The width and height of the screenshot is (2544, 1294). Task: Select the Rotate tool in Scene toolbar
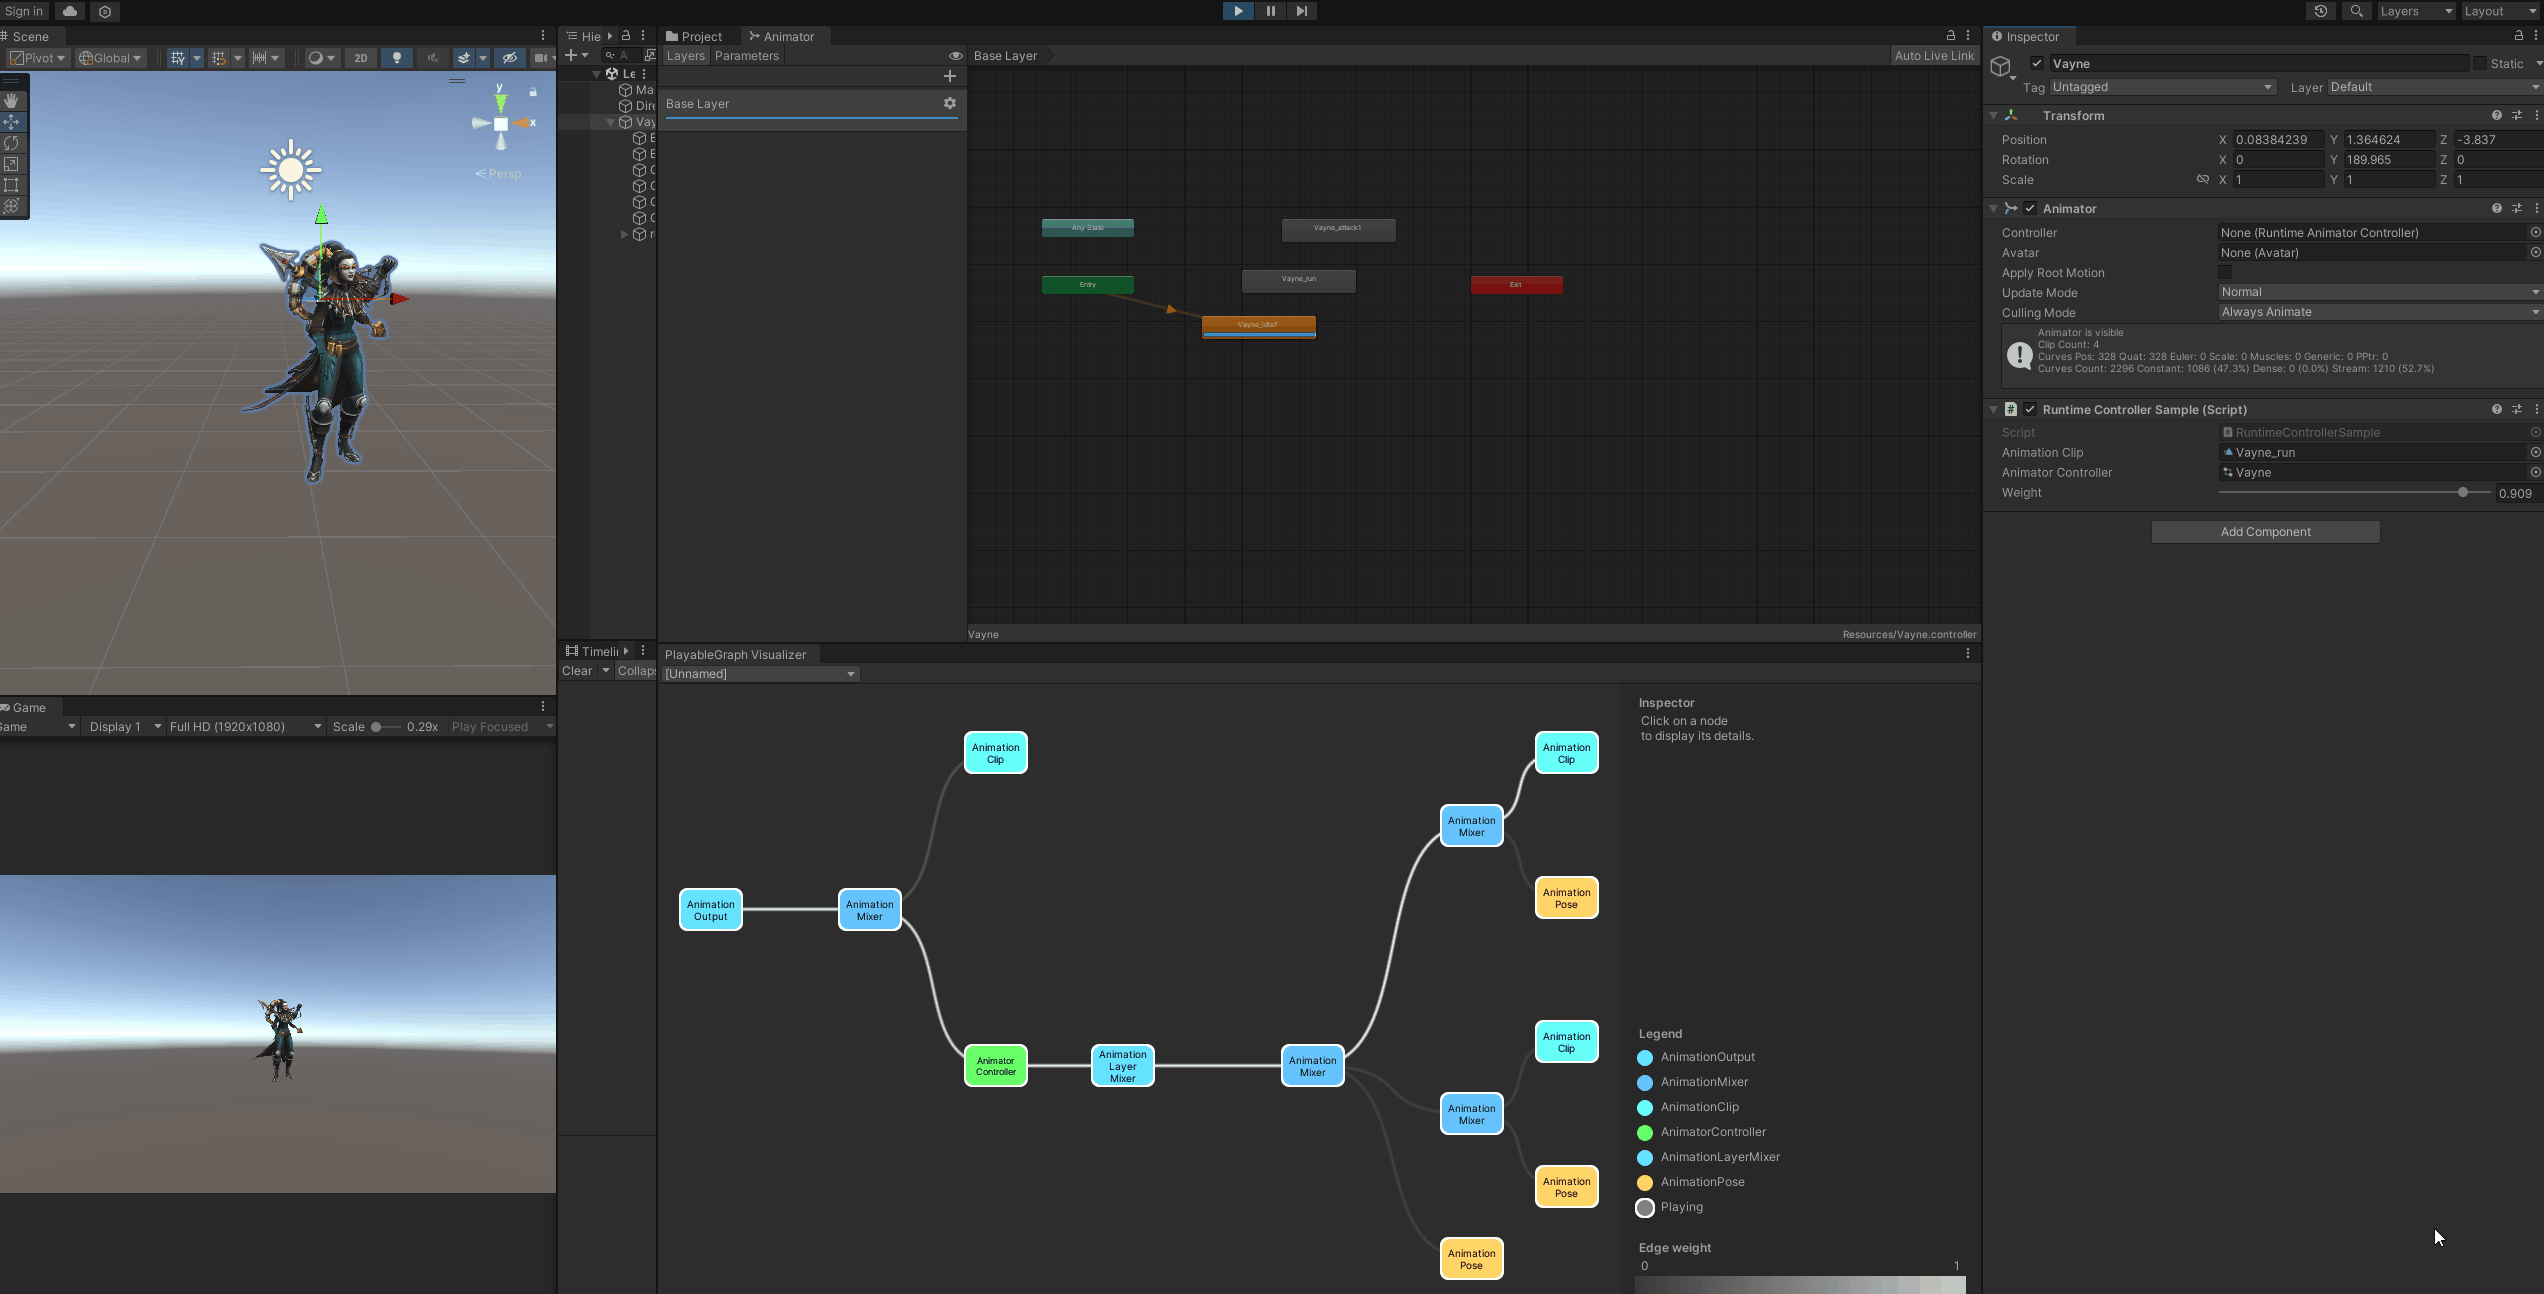pyautogui.click(x=12, y=143)
